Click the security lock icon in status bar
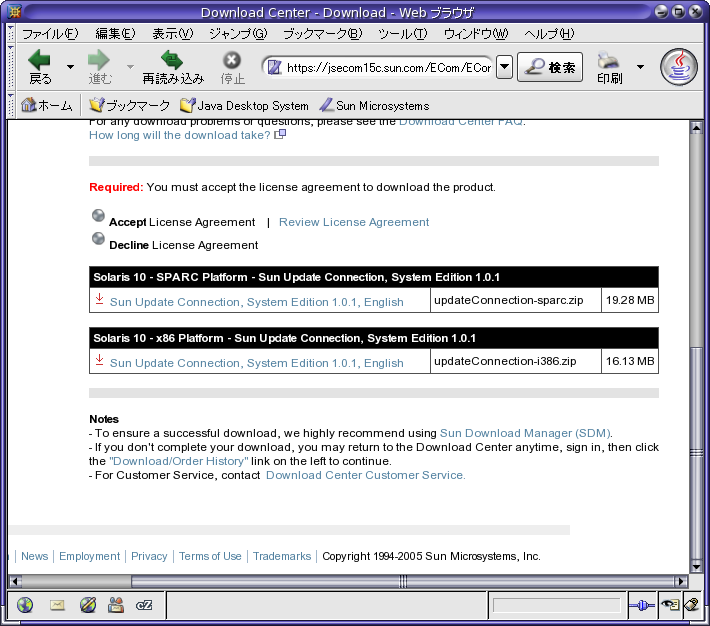This screenshot has height=626, width=710. 692,605
